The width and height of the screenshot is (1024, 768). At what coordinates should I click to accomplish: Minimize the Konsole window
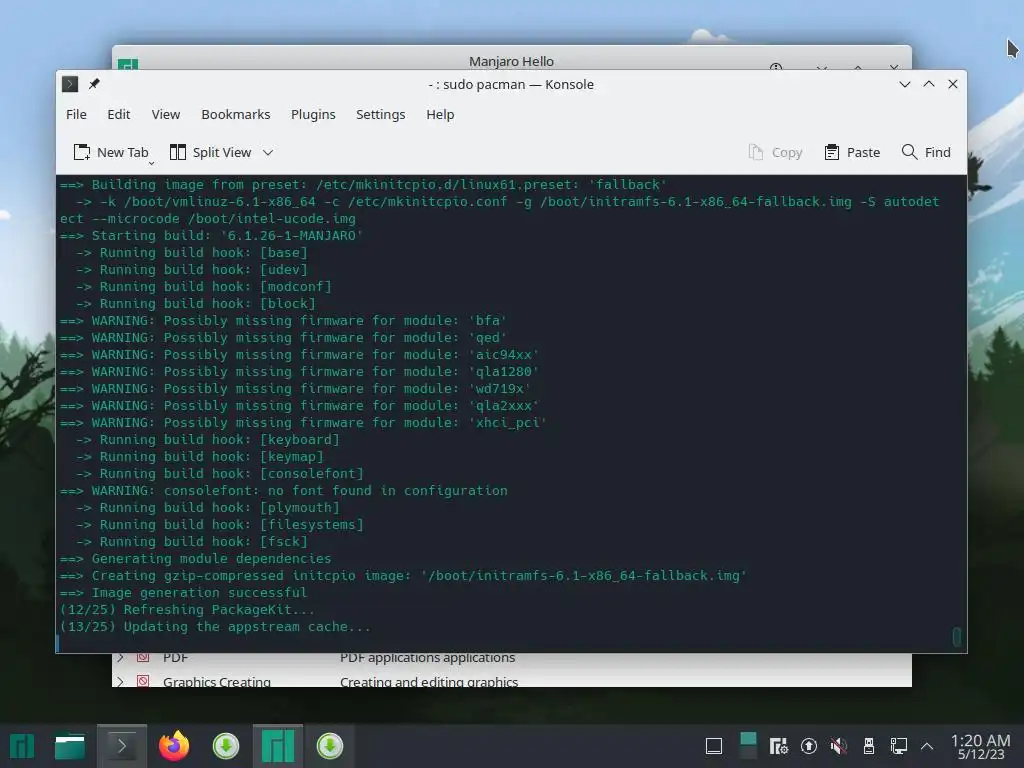[x=904, y=84]
